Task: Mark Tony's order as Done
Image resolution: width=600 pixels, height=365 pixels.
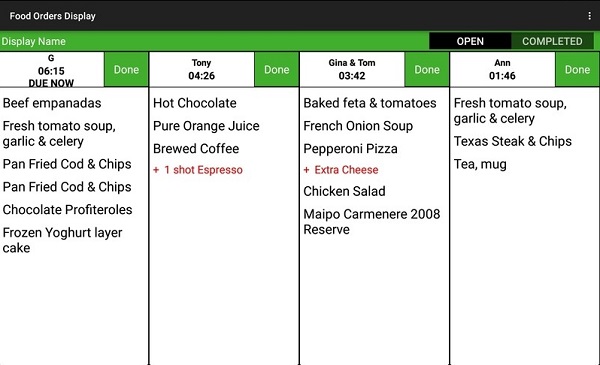Action: pyautogui.click(x=276, y=70)
